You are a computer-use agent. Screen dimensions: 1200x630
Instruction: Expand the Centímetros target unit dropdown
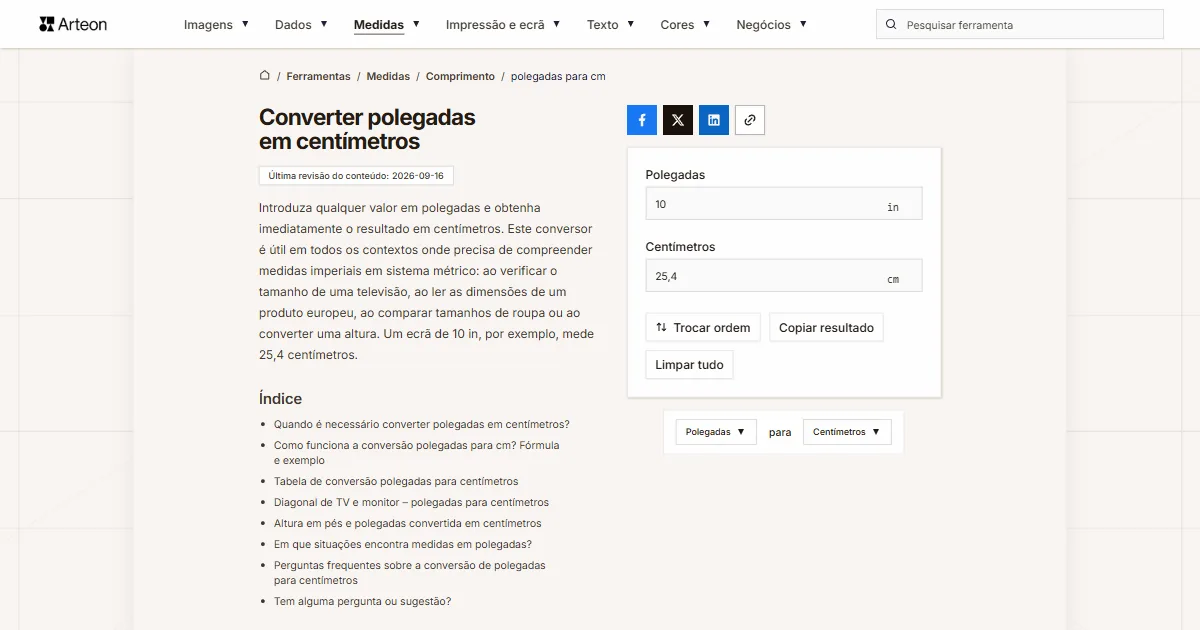click(847, 432)
